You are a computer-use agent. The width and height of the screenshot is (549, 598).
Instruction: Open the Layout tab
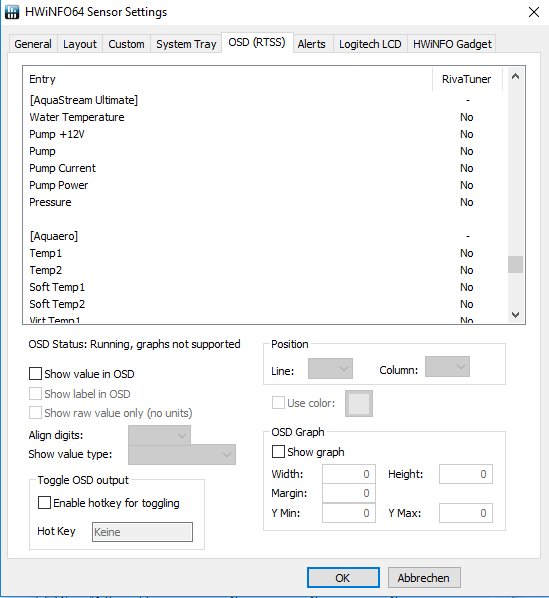click(x=80, y=44)
